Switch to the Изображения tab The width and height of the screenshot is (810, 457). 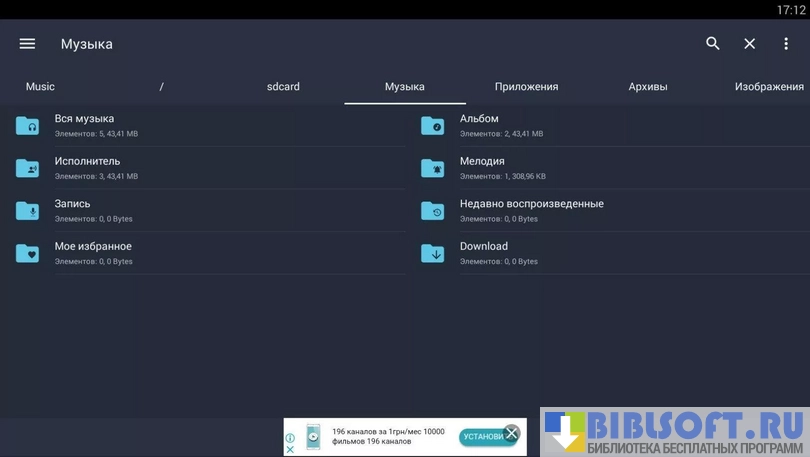(x=769, y=87)
